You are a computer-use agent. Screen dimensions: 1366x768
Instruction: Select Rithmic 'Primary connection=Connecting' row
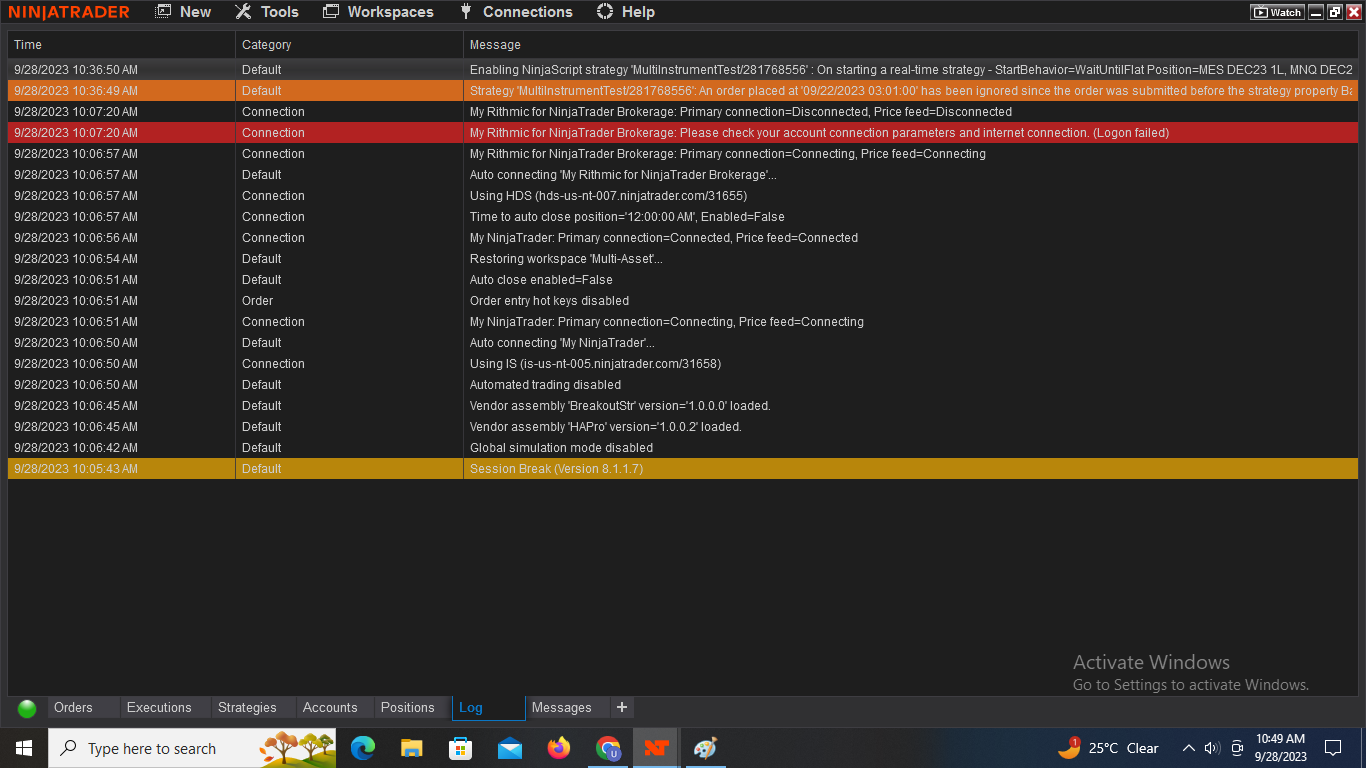(683, 154)
